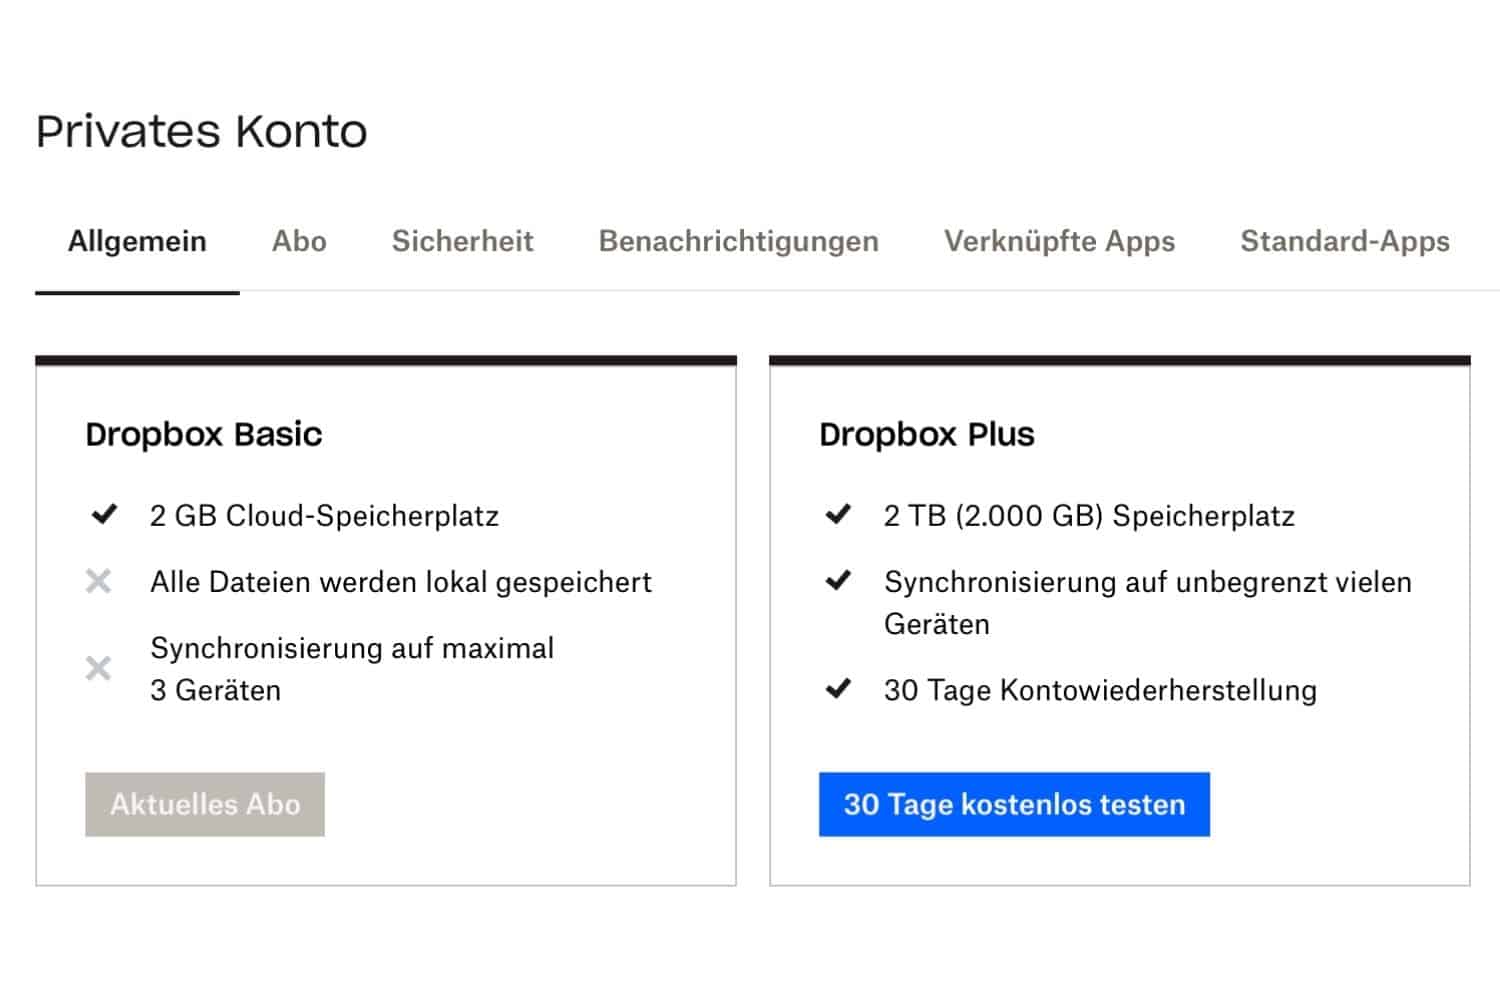Click the greyed Aktuelles Abo button

point(205,804)
